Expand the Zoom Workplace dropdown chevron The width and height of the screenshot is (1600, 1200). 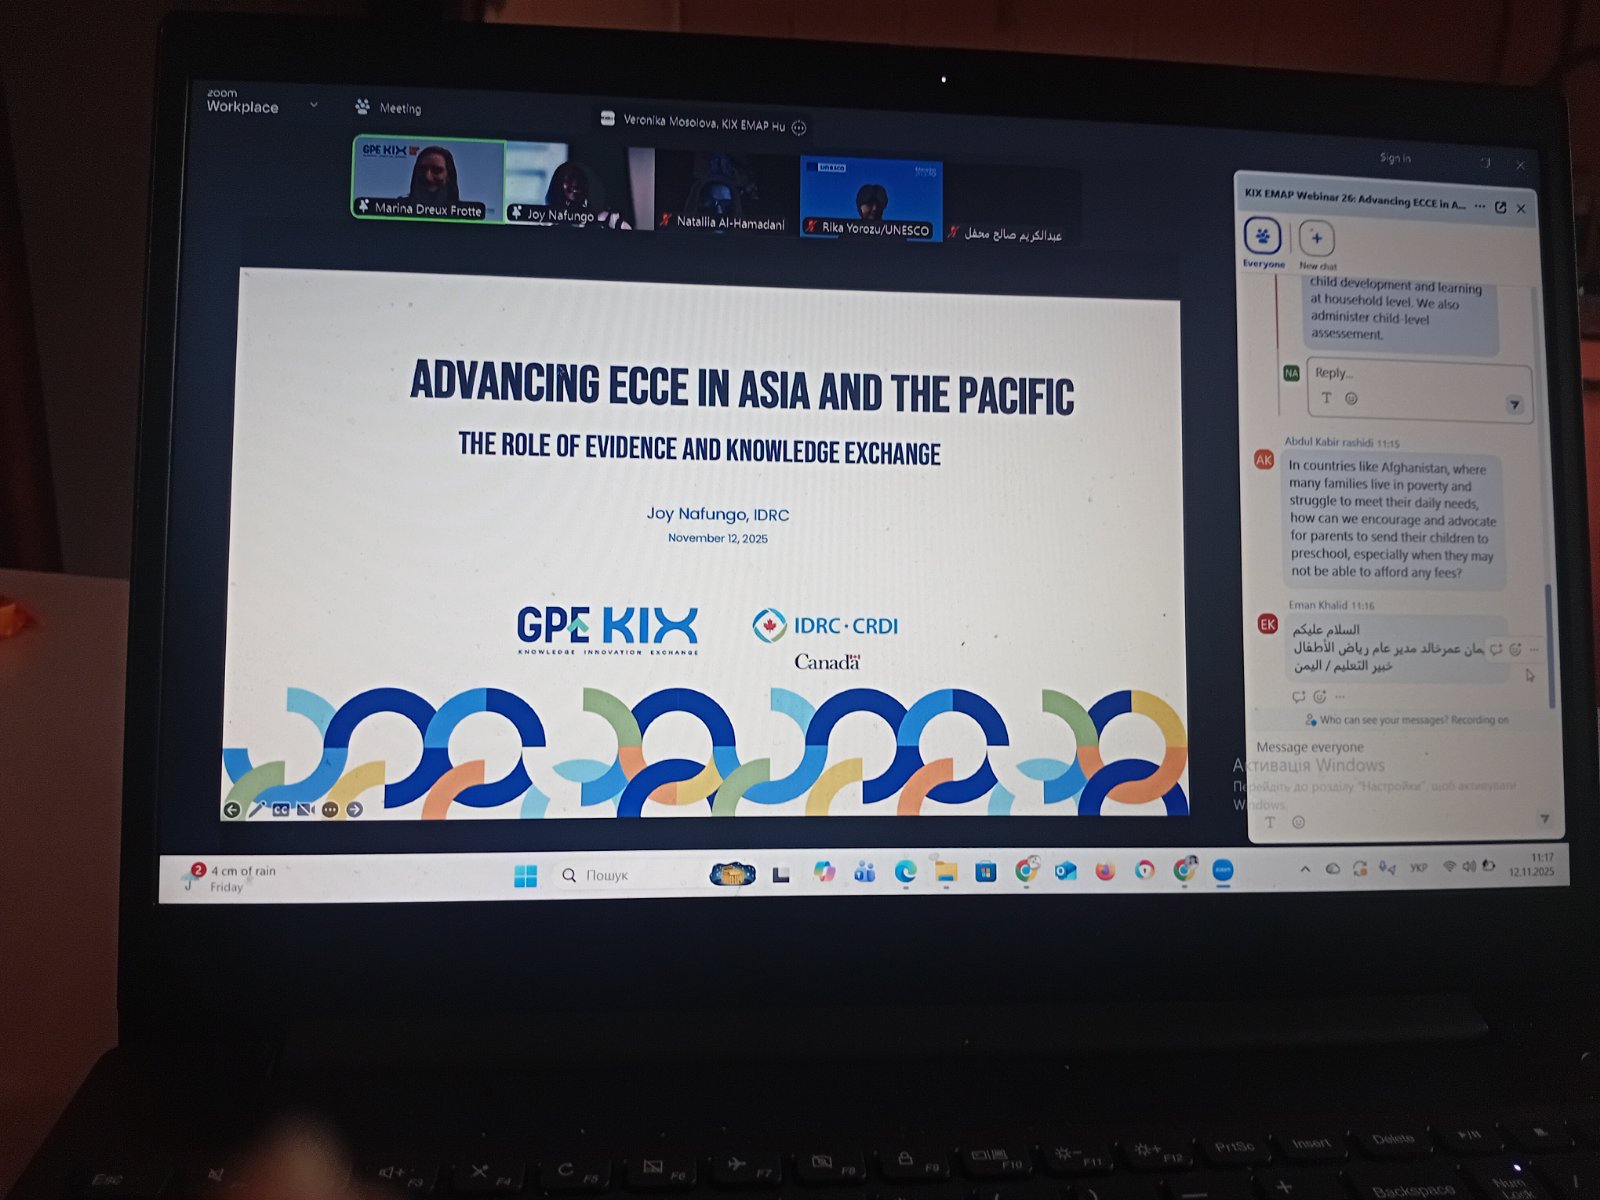tap(313, 105)
